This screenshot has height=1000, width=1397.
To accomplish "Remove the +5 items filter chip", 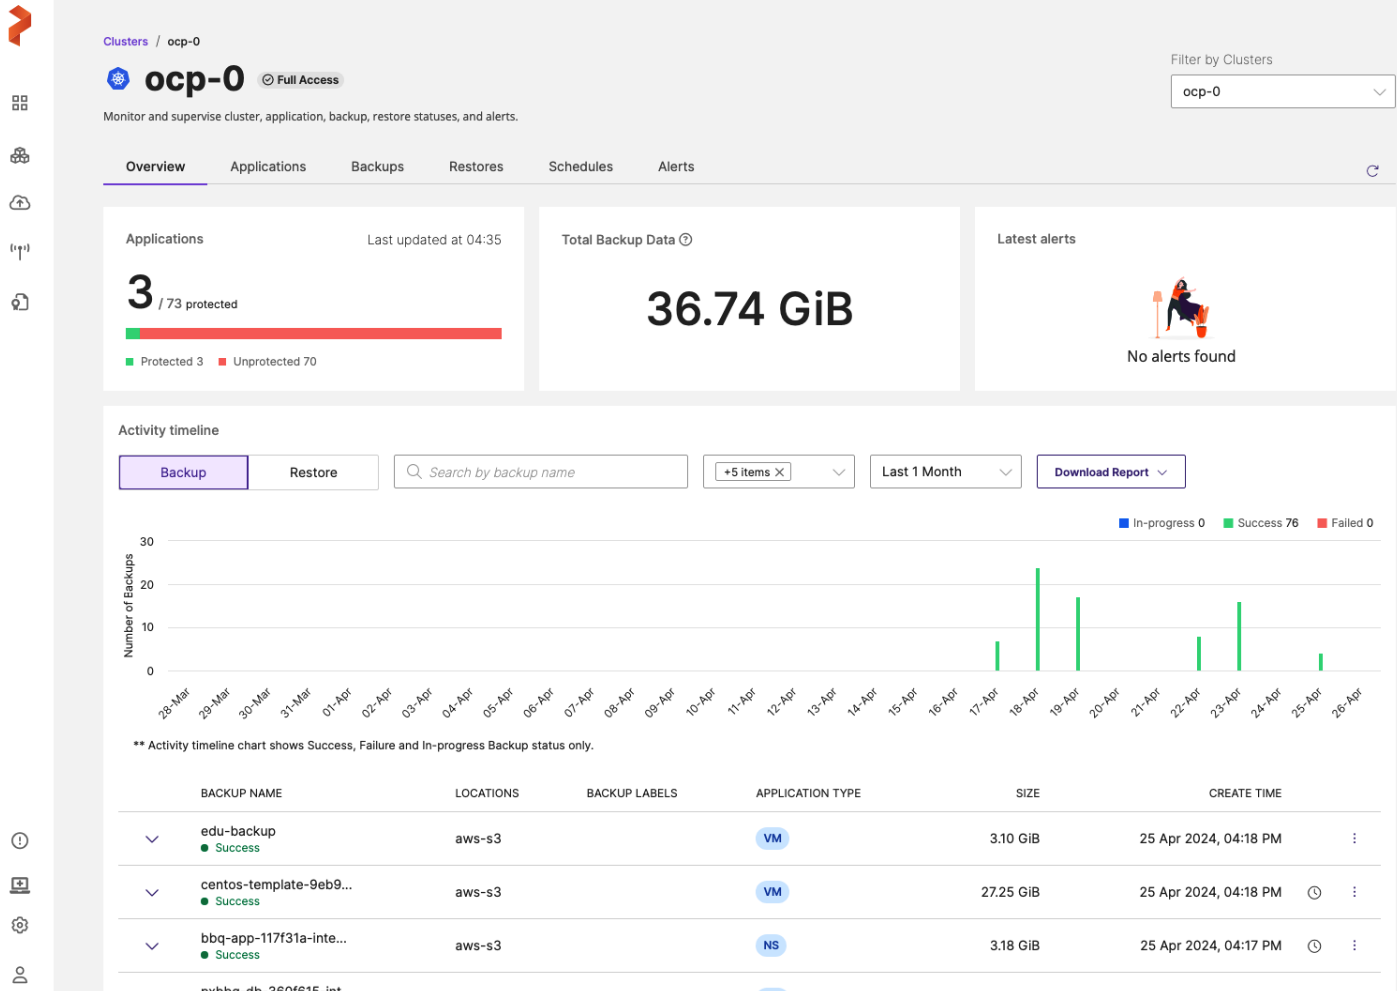I will click(x=779, y=471).
